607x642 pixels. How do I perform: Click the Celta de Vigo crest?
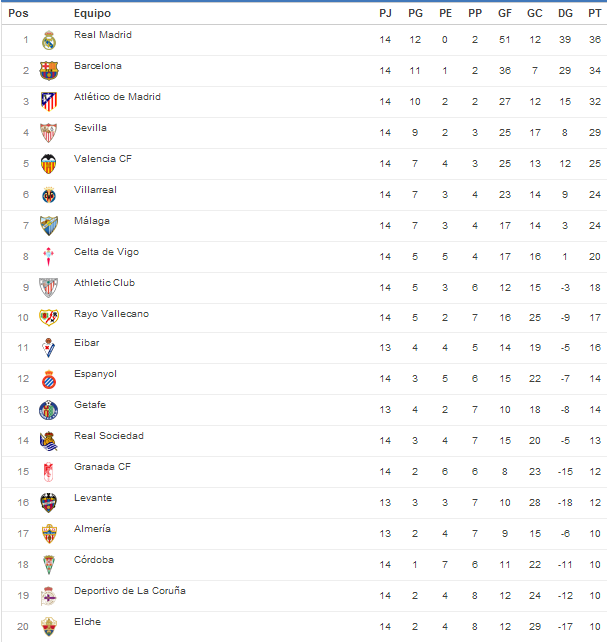pos(49,256)
